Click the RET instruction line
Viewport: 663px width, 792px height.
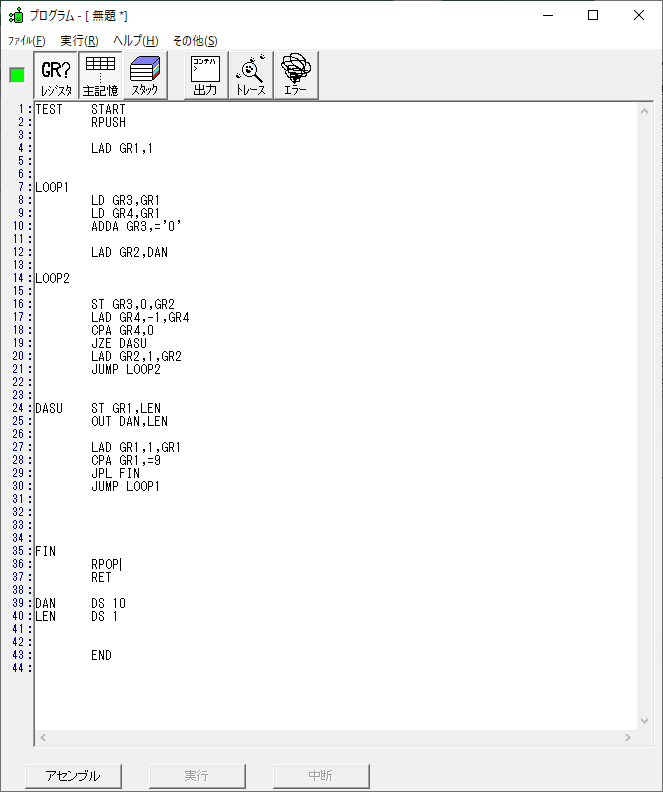[101, 577]
